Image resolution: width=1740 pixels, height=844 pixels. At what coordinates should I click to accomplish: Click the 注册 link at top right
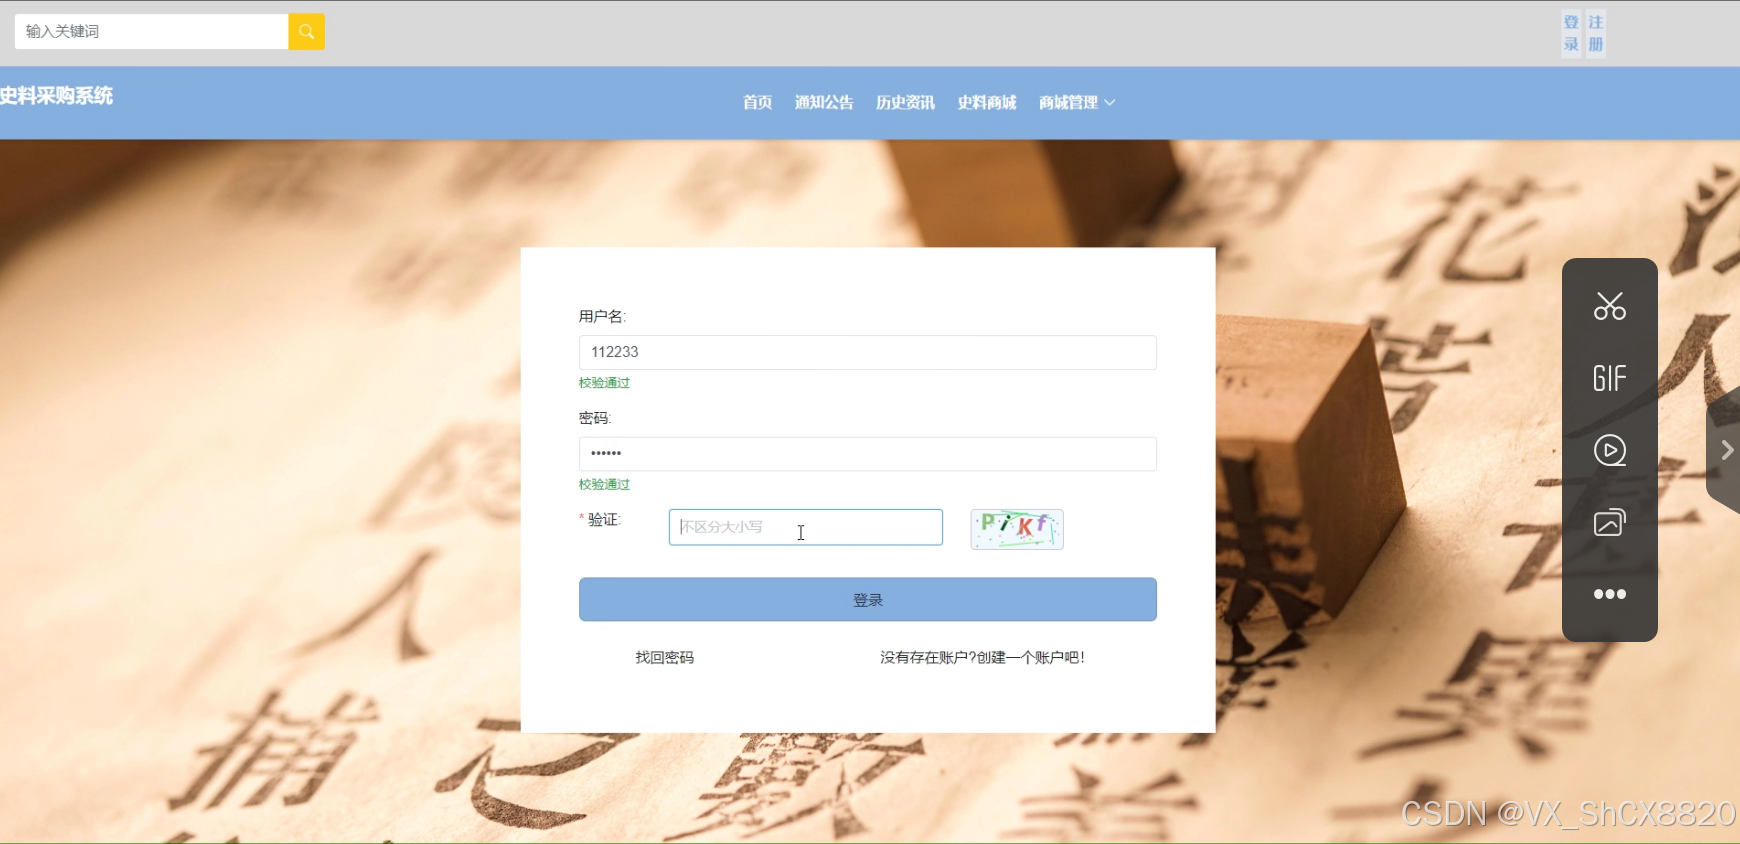coord(1596,33)
